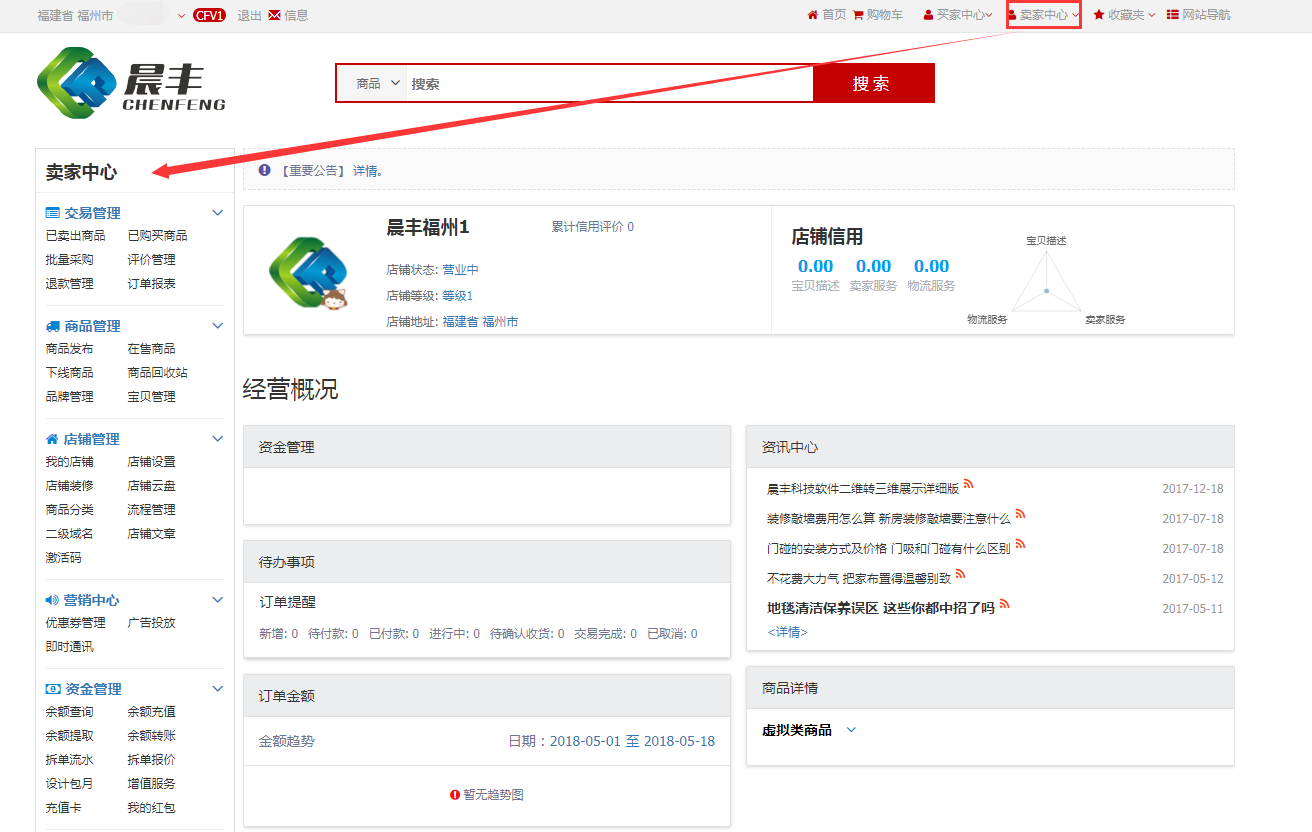
Task: Click into the search text field
Action: tap(610, 84)
